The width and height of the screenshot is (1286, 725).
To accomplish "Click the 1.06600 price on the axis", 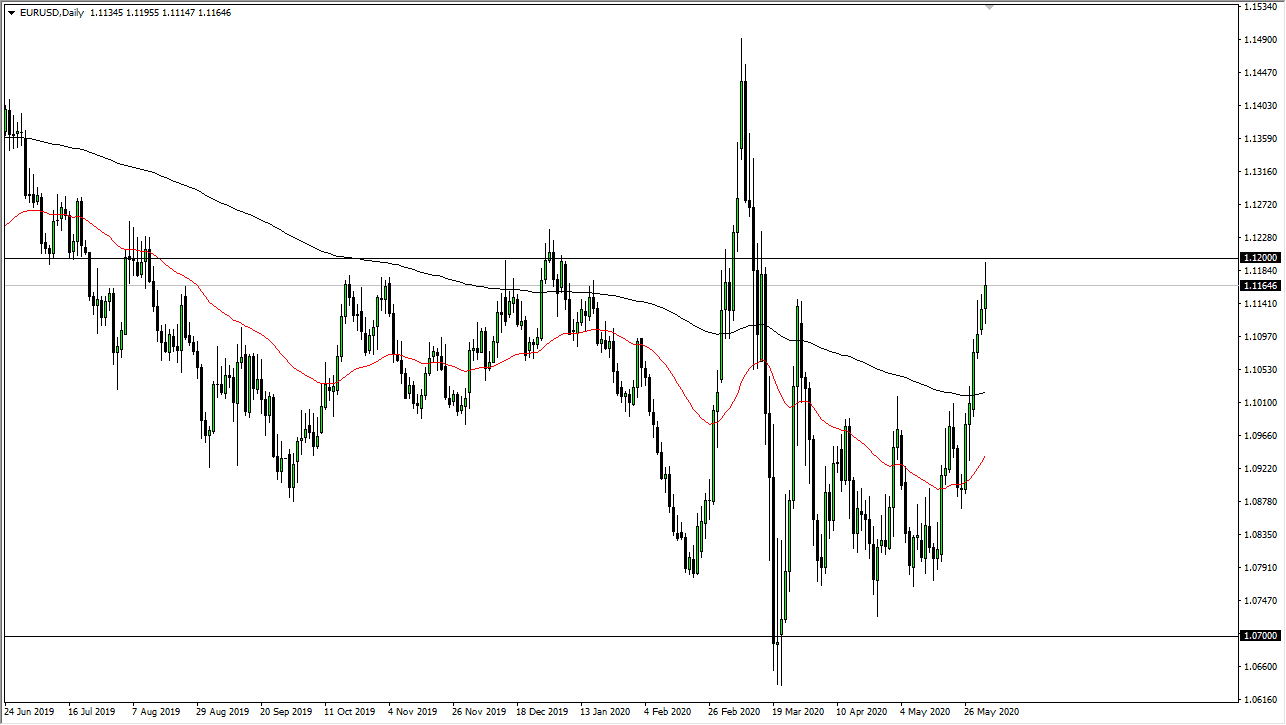I will tap(1260, 667).
